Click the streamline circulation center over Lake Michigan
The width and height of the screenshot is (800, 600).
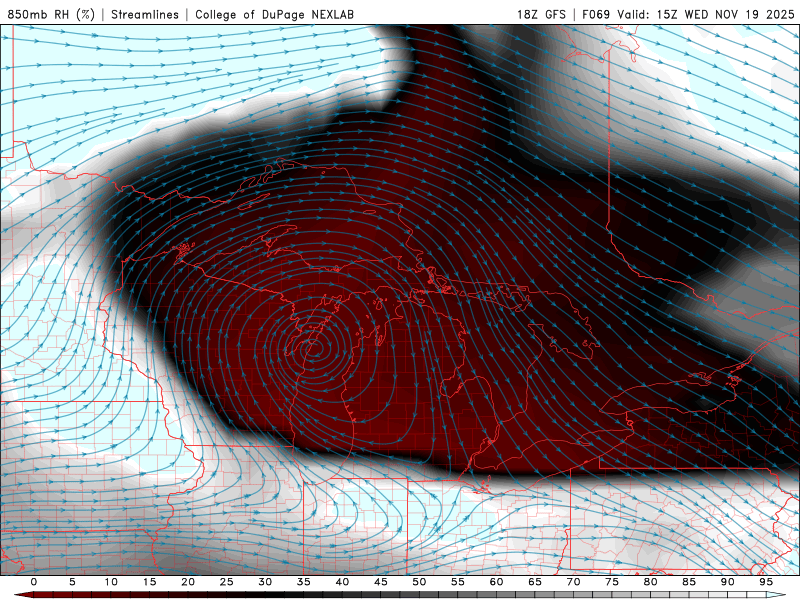(312, 350)
